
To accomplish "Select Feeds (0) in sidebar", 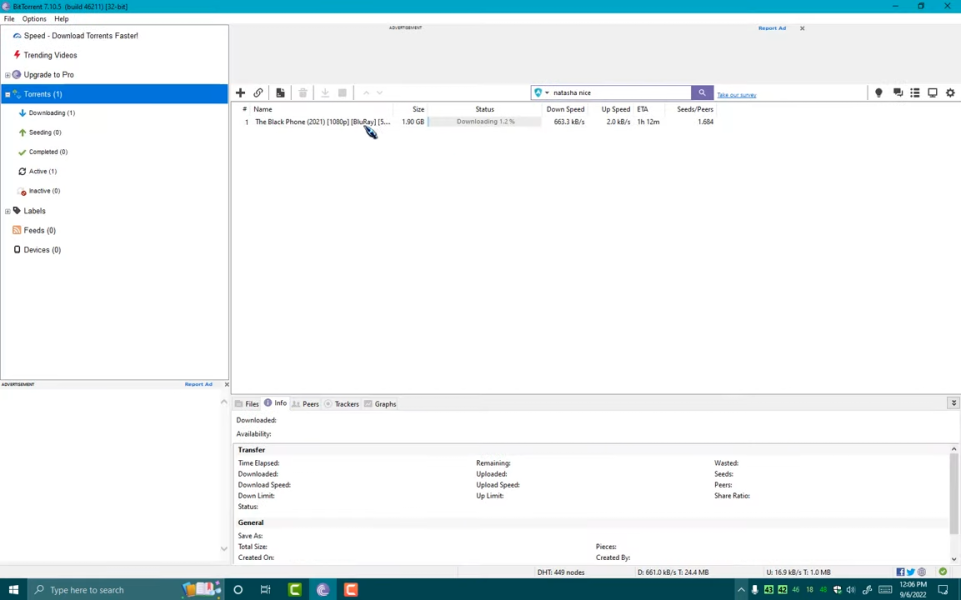I will tap(39, 230).
